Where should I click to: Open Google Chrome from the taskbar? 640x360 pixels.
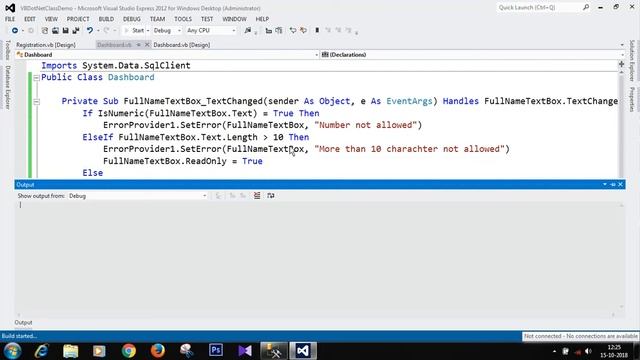(129, 351)
